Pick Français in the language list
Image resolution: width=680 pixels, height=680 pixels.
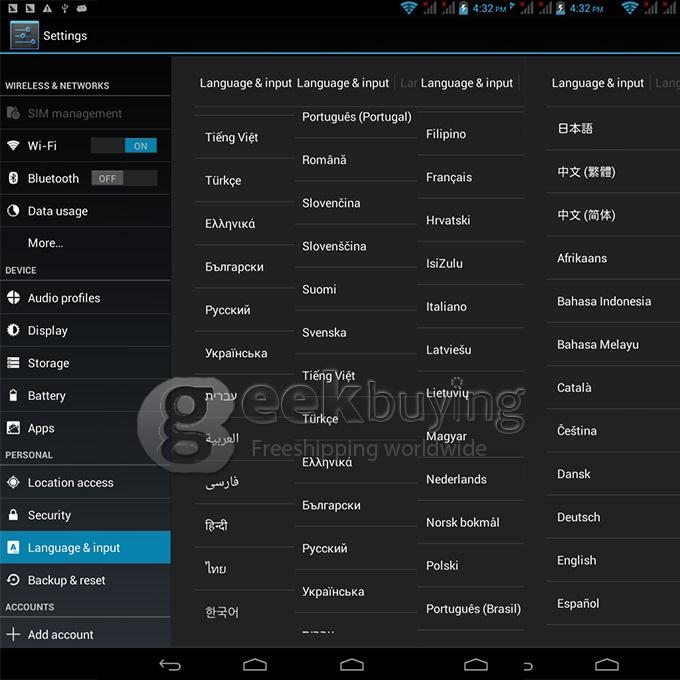pos(449,177)
